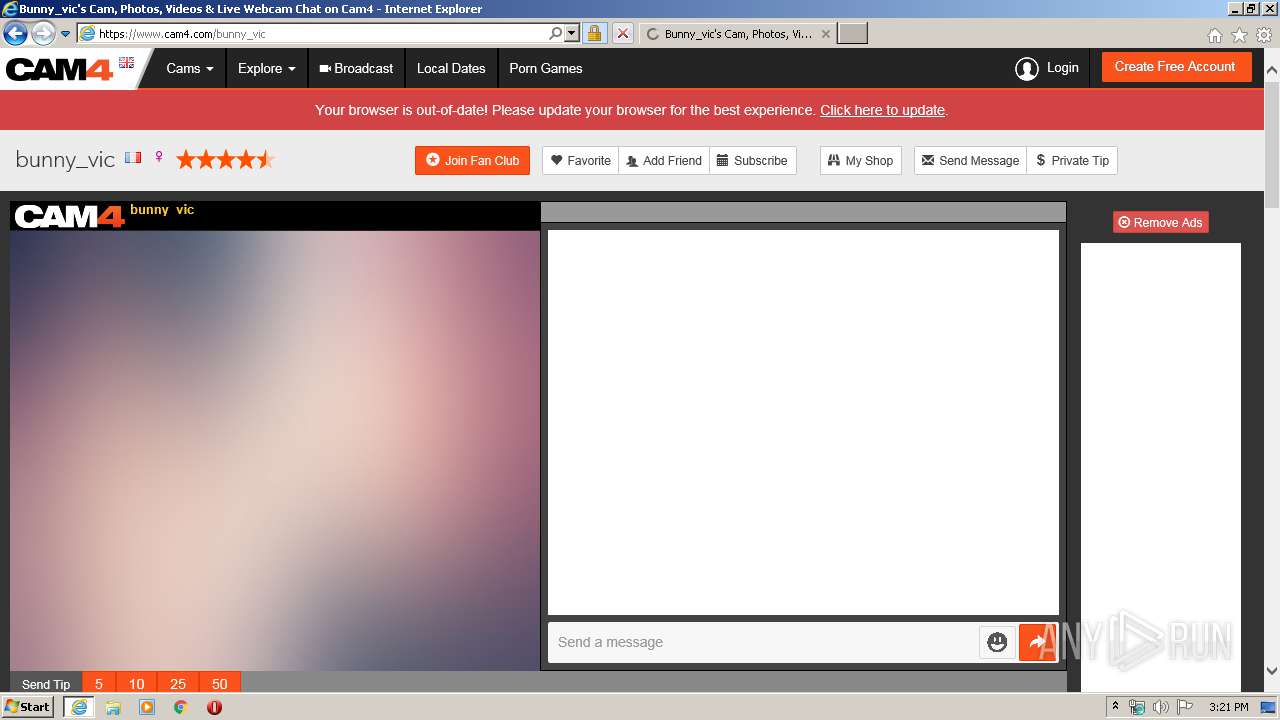Open Porn Games menu item
This screenshot has width=1280, height=720.
(x=546, y=69)
